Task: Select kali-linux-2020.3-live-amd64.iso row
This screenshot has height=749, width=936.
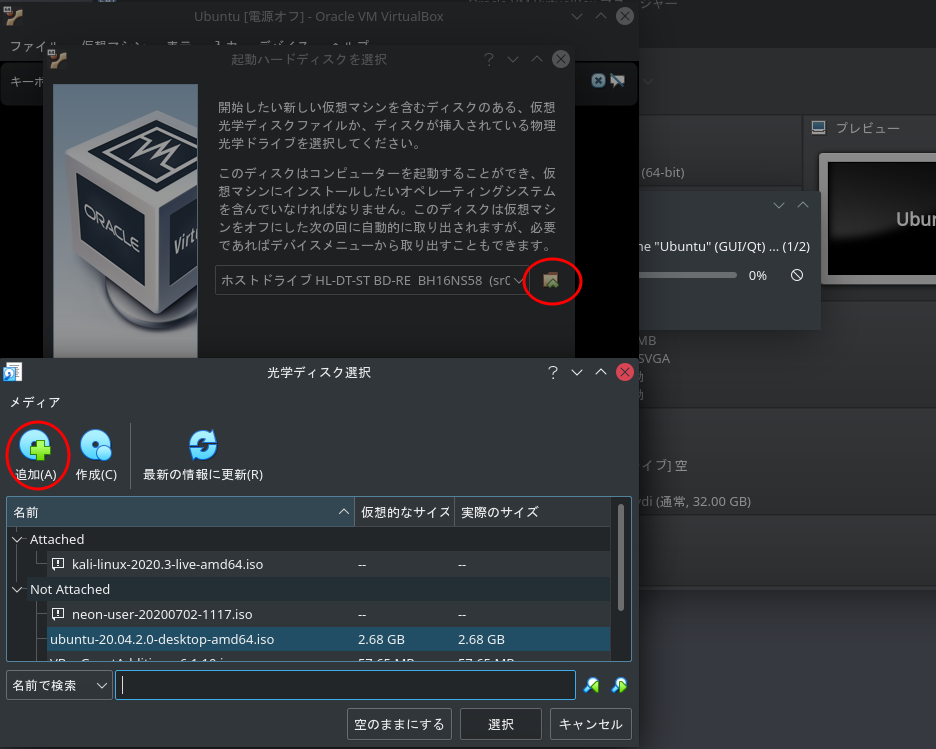Action: [329, 564]
